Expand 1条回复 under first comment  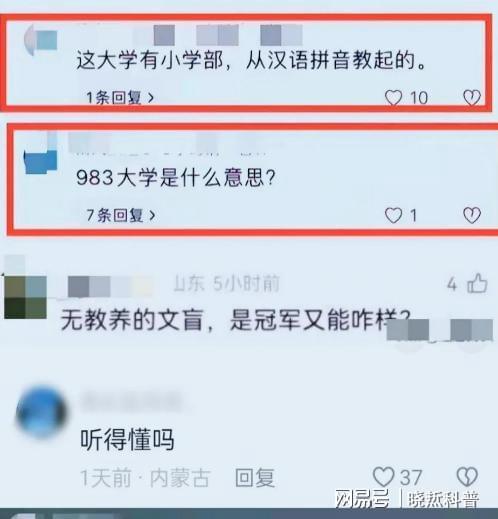tap(120, 98)
